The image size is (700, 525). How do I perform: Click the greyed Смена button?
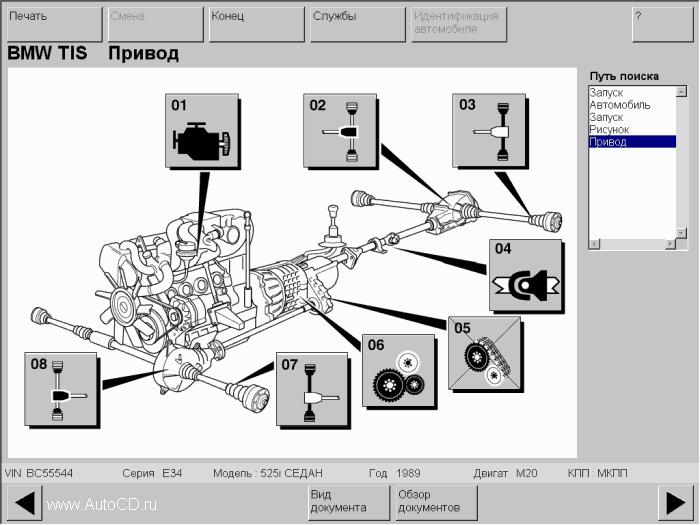pyautogui.click(x=156, y=25)
